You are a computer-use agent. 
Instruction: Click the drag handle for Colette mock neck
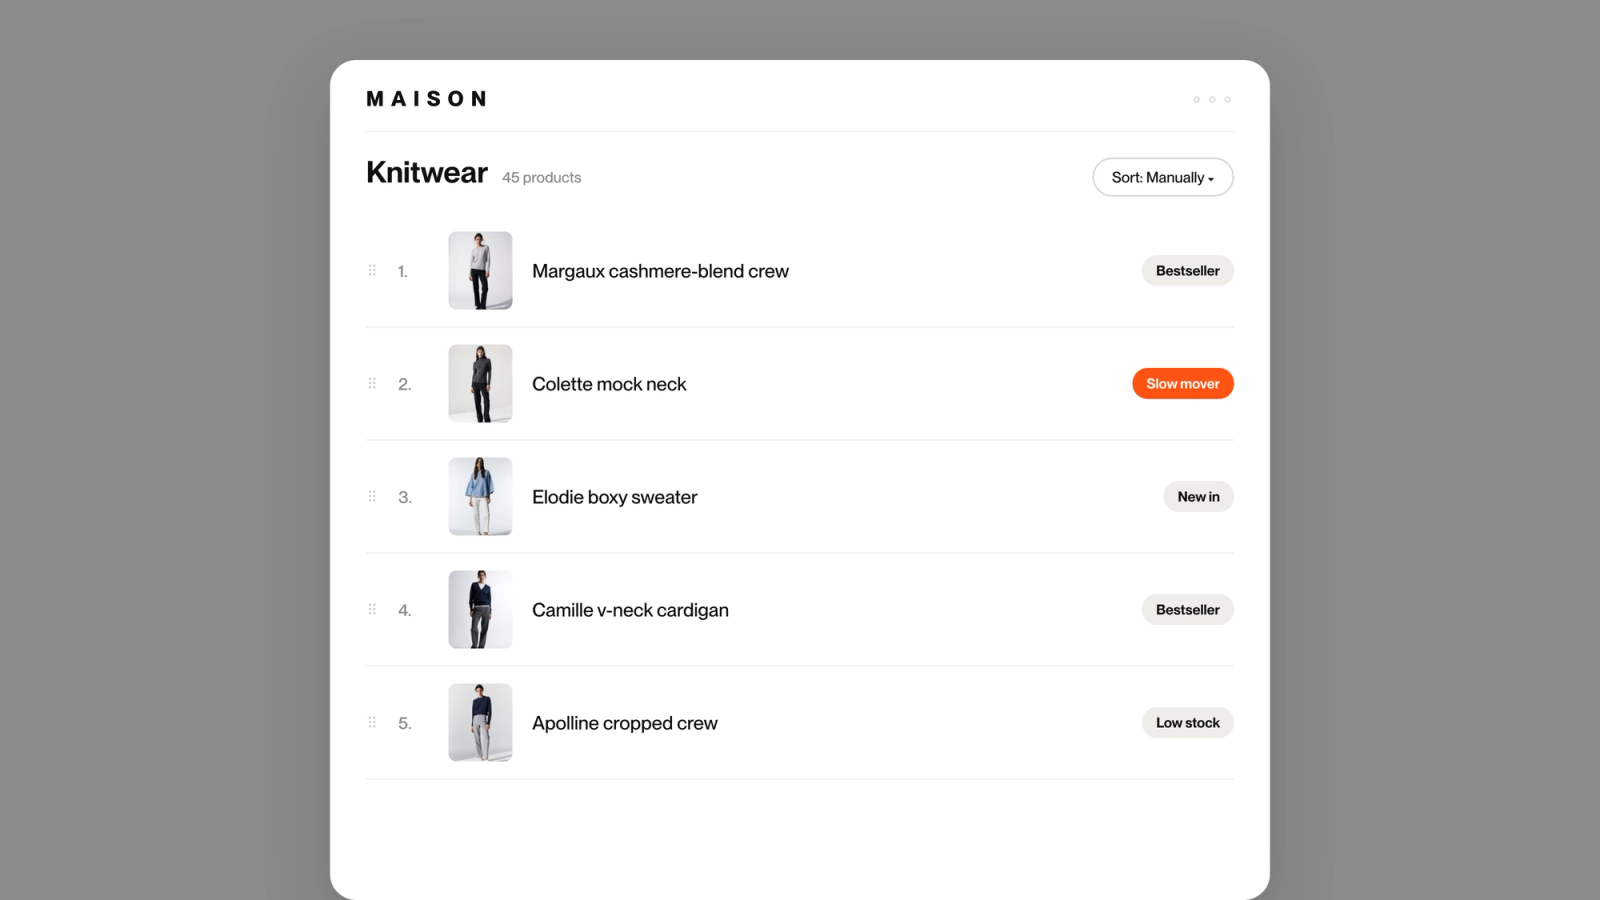pos(372,383)
